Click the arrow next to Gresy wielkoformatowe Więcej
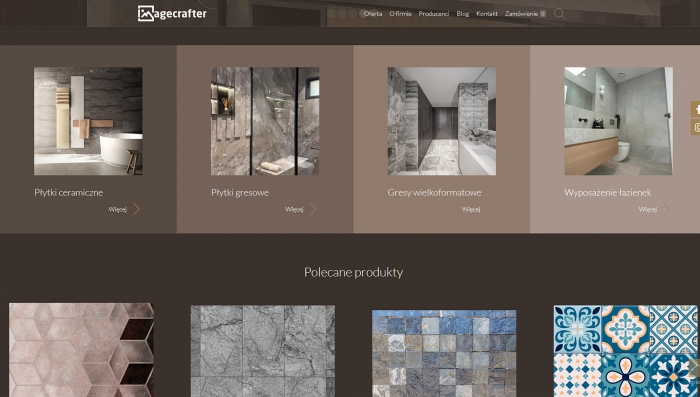This screenshot has width=700, height=397. tap(490, 209)
